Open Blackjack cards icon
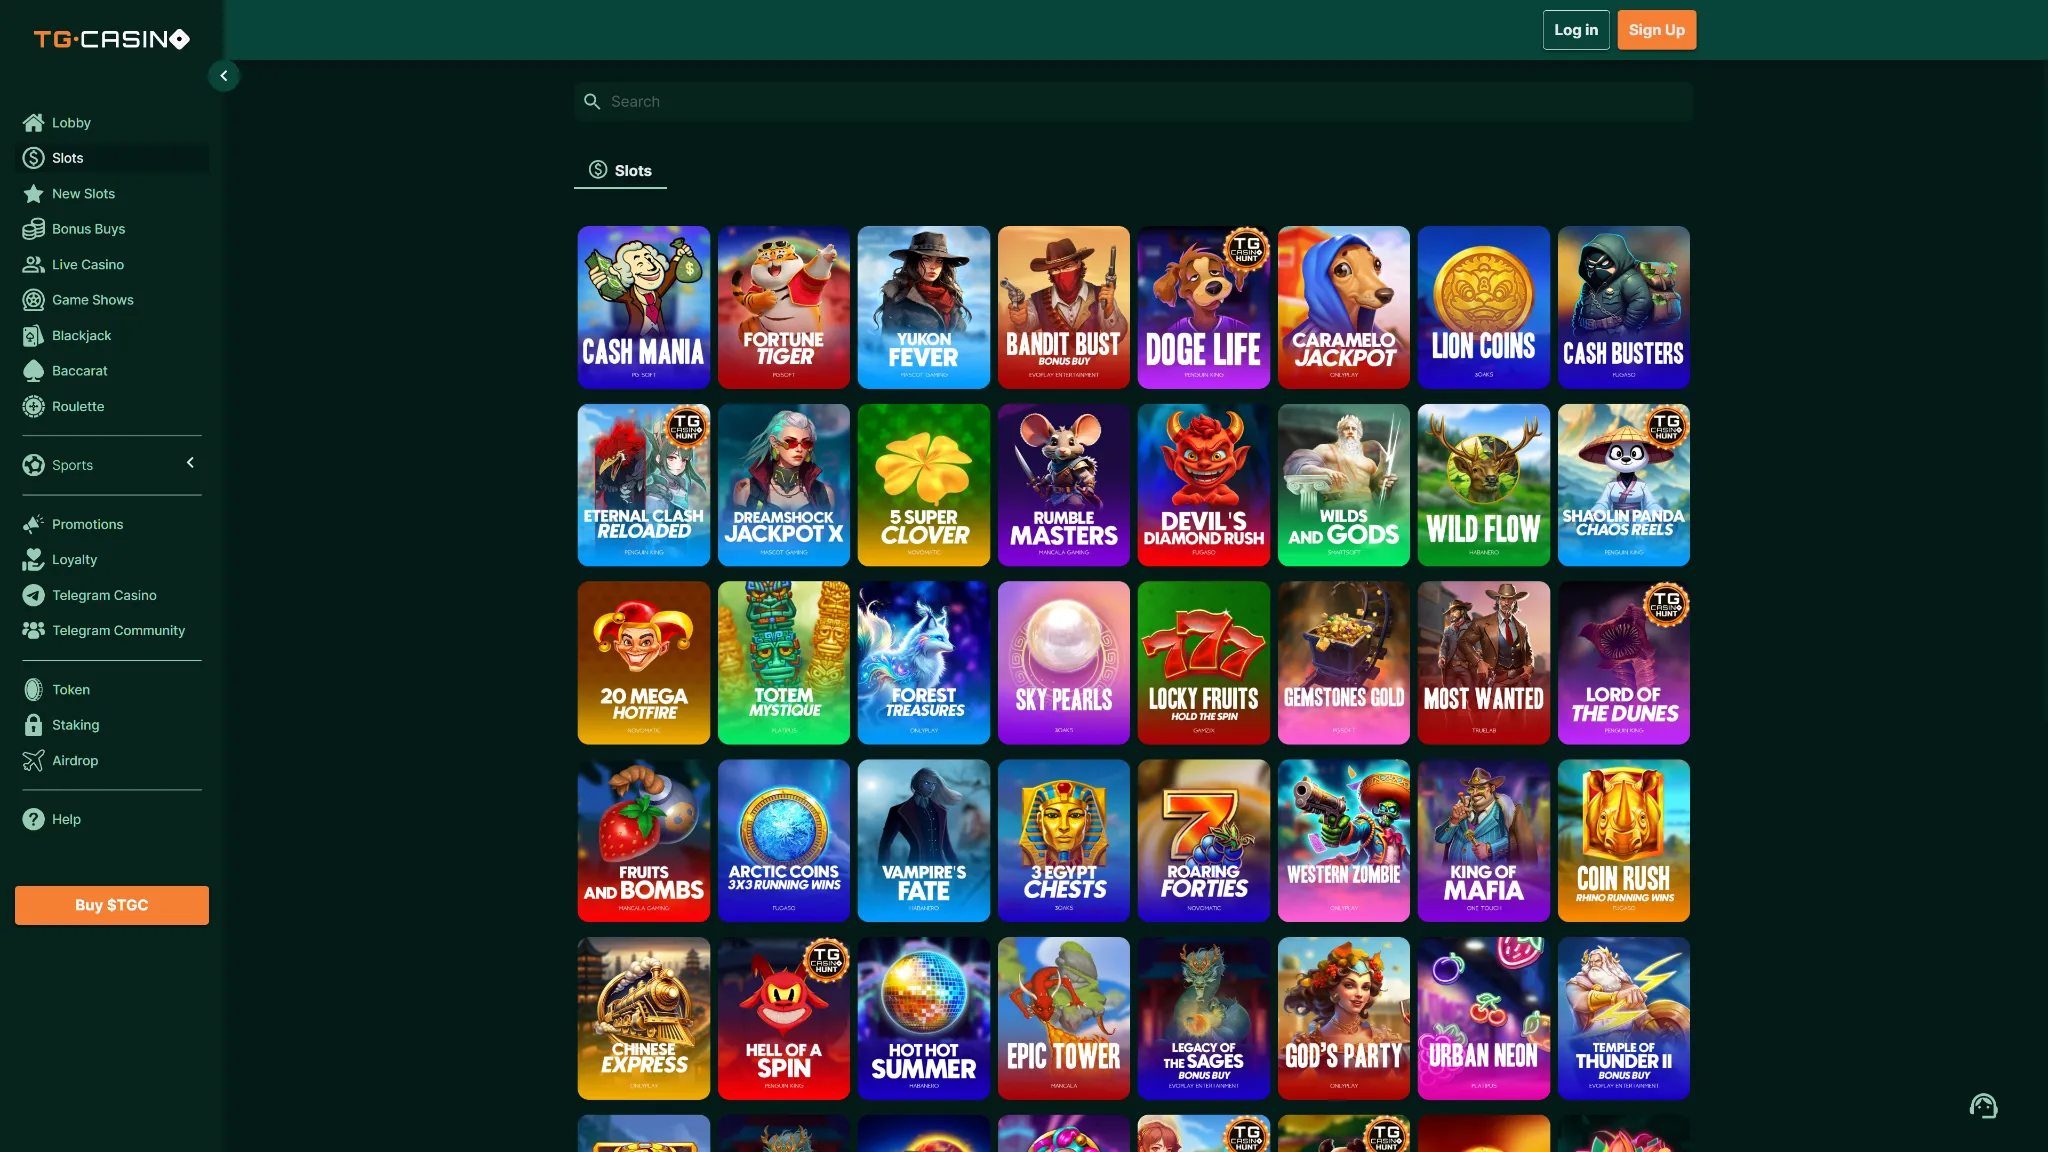The image size is (2048, 1152). [34, 336]
